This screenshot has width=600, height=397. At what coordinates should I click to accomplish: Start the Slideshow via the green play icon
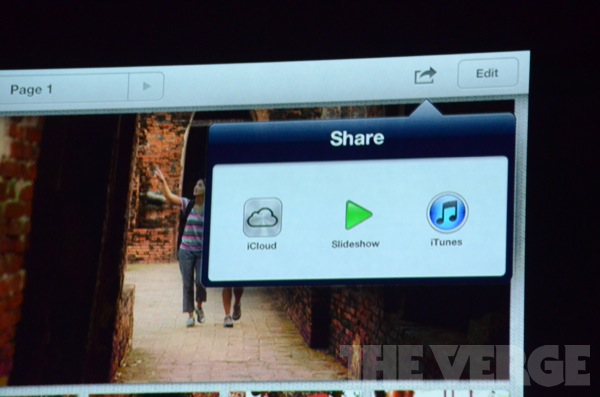pos(358,215)
